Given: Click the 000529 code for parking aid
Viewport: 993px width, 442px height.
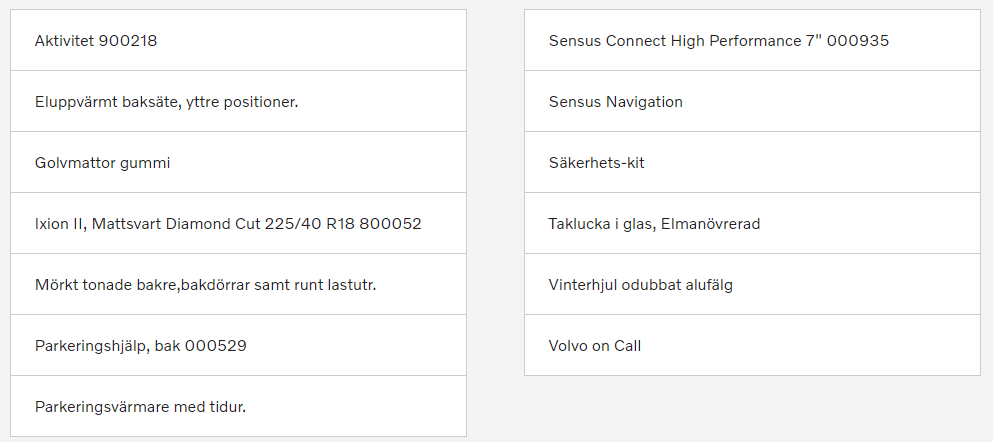Looking at the screenshot, I should (x=215, y=346).
